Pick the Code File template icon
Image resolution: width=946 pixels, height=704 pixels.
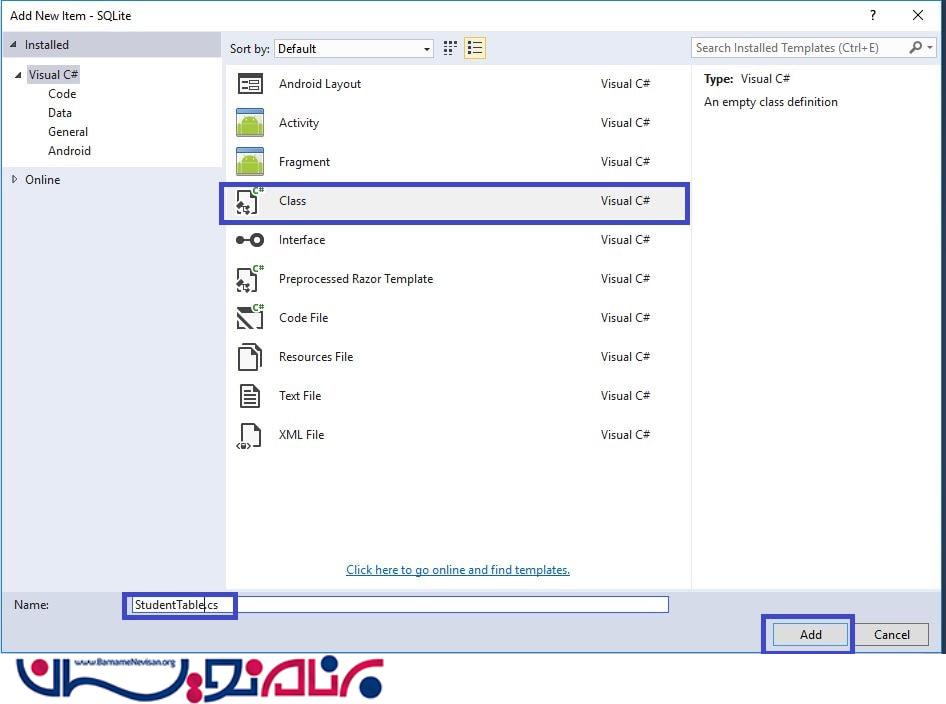click(x=249, y=318)
